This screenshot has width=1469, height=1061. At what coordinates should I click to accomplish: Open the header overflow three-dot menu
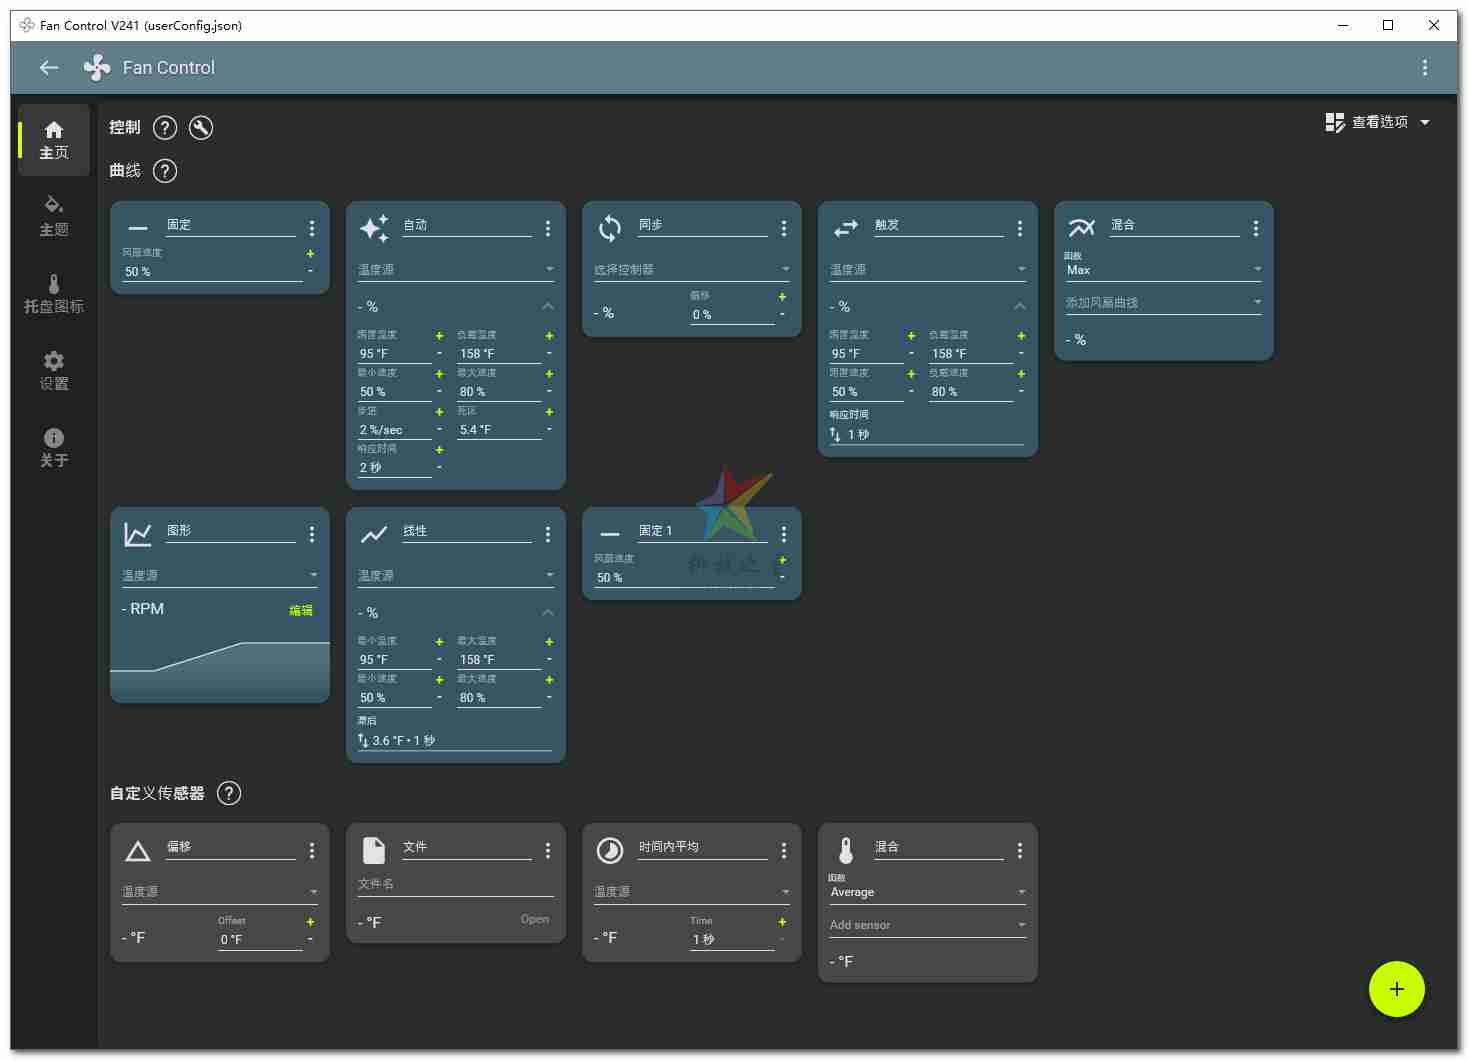1424,68
